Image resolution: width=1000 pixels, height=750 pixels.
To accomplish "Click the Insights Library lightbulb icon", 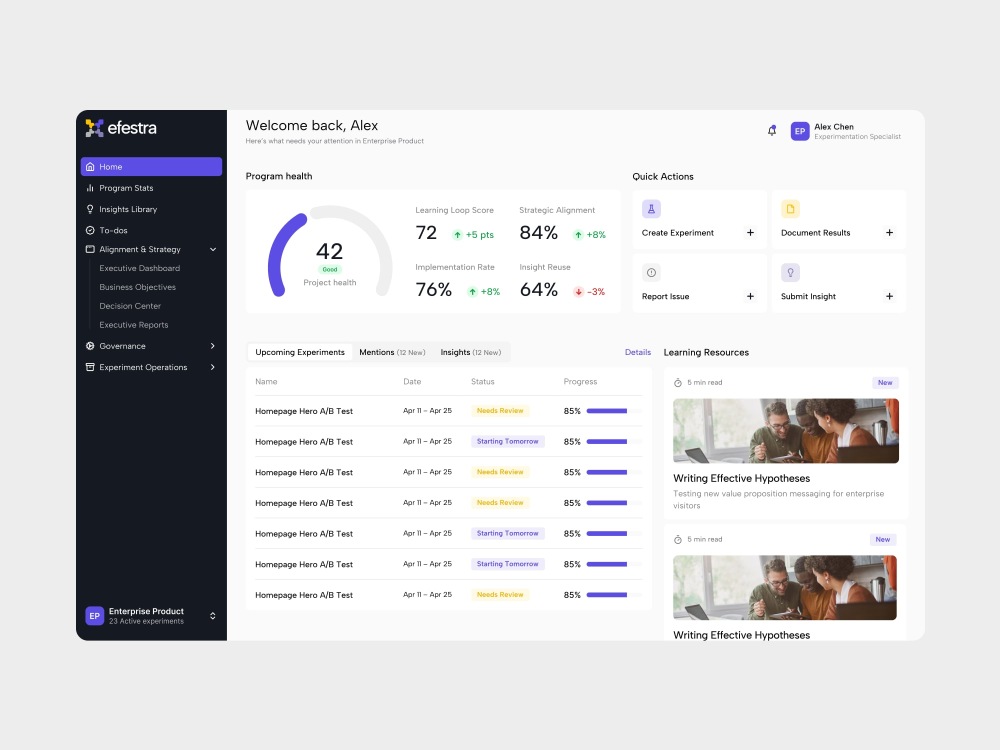I will tap(90, 209).
